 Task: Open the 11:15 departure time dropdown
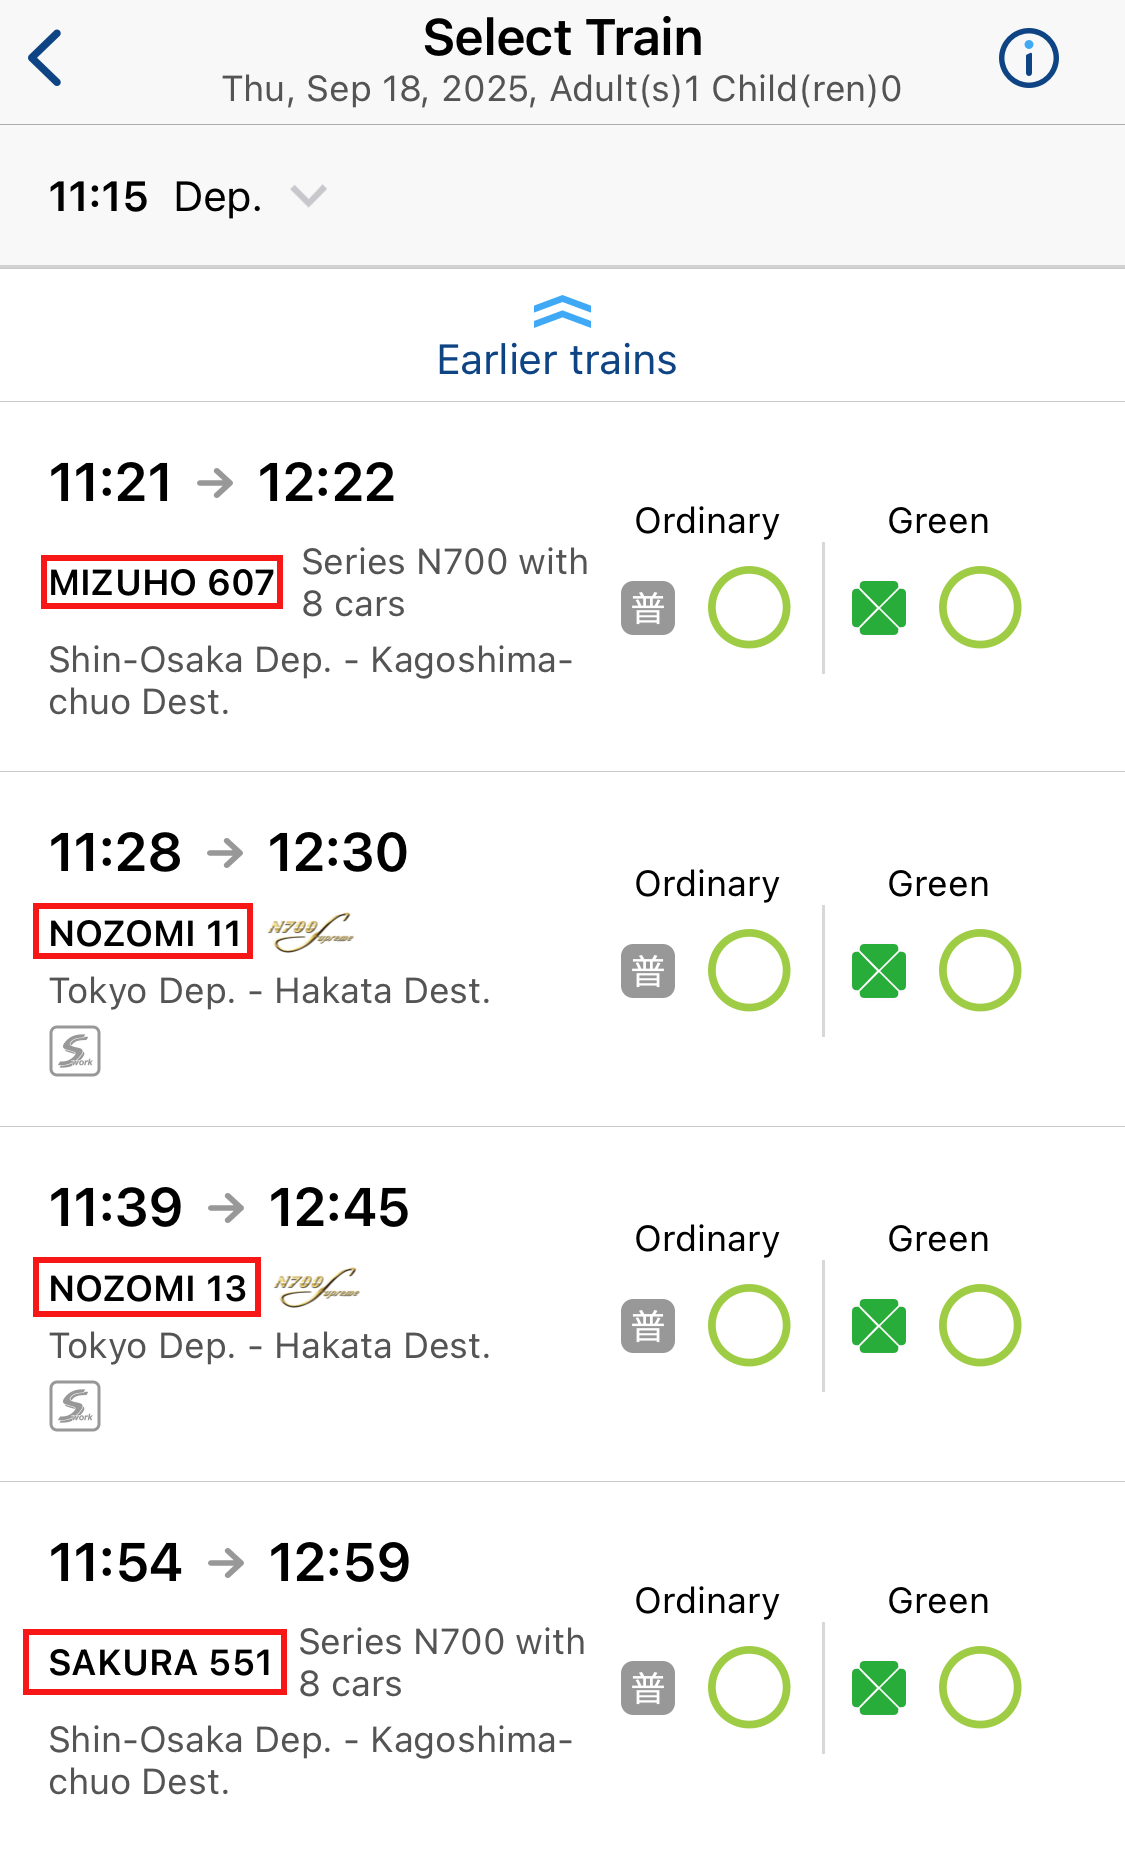(x=308, y=196)
